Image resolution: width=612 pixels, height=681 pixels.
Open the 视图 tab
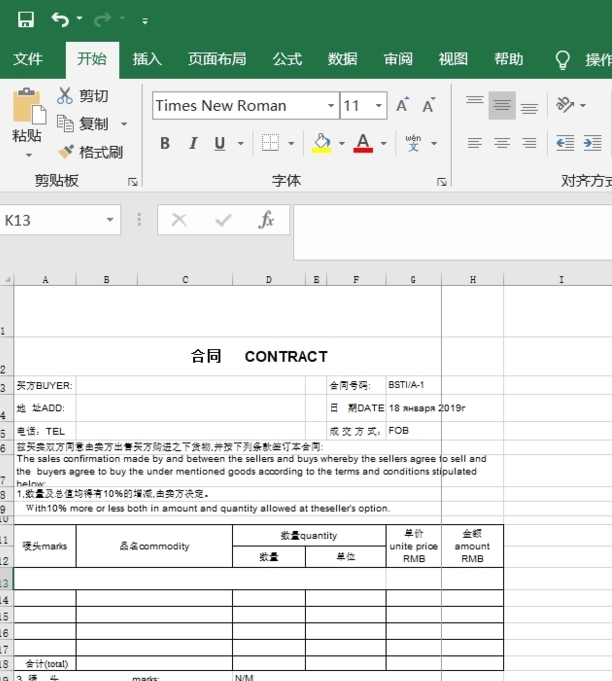453,59
